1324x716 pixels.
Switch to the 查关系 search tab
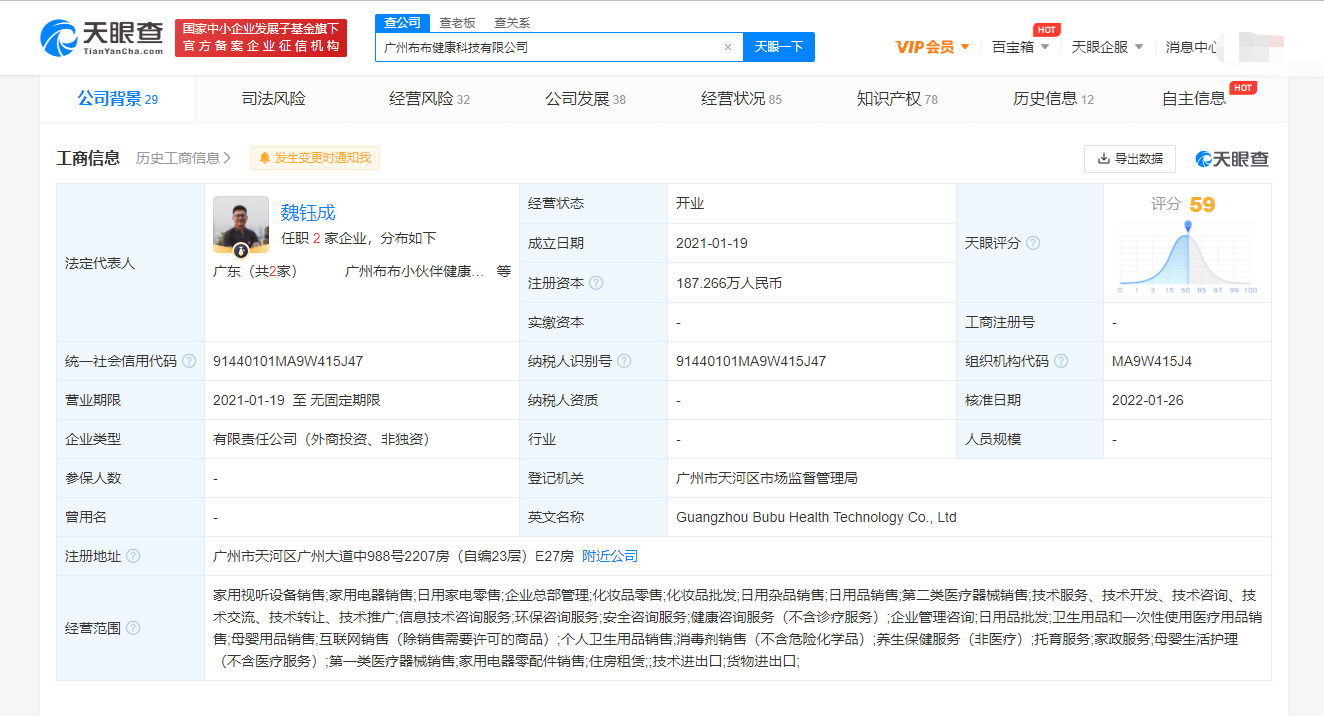coord(512,23)
